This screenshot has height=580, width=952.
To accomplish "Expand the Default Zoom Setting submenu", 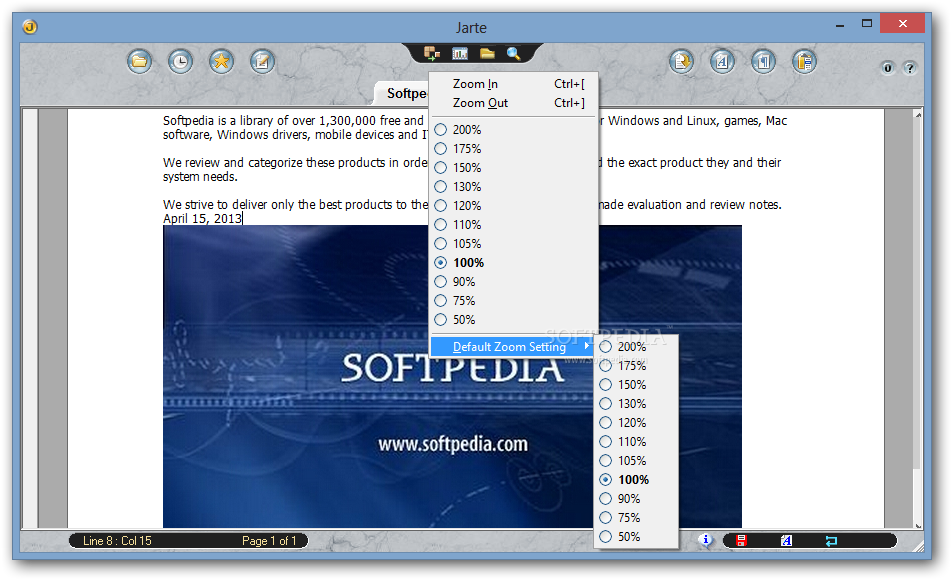I will tap(513, 347).
